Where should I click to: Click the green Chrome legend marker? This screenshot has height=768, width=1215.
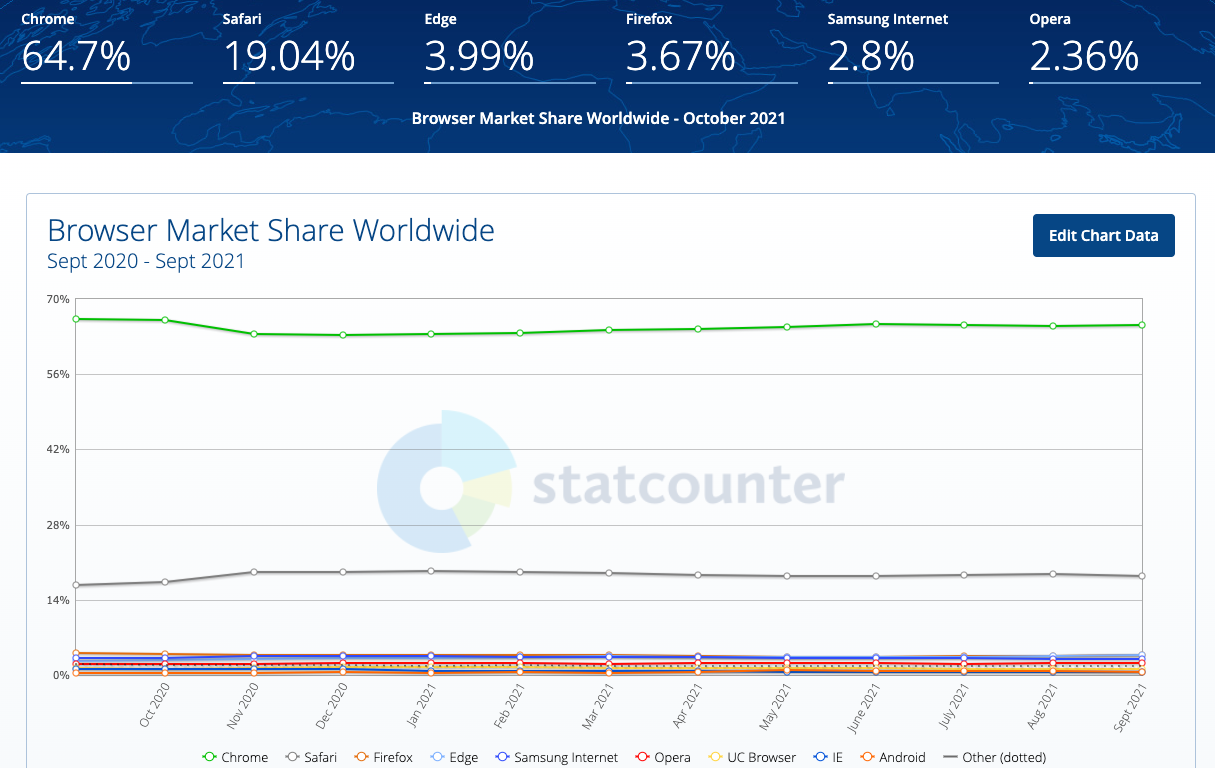pyautogui.click(x=210, y=757)
